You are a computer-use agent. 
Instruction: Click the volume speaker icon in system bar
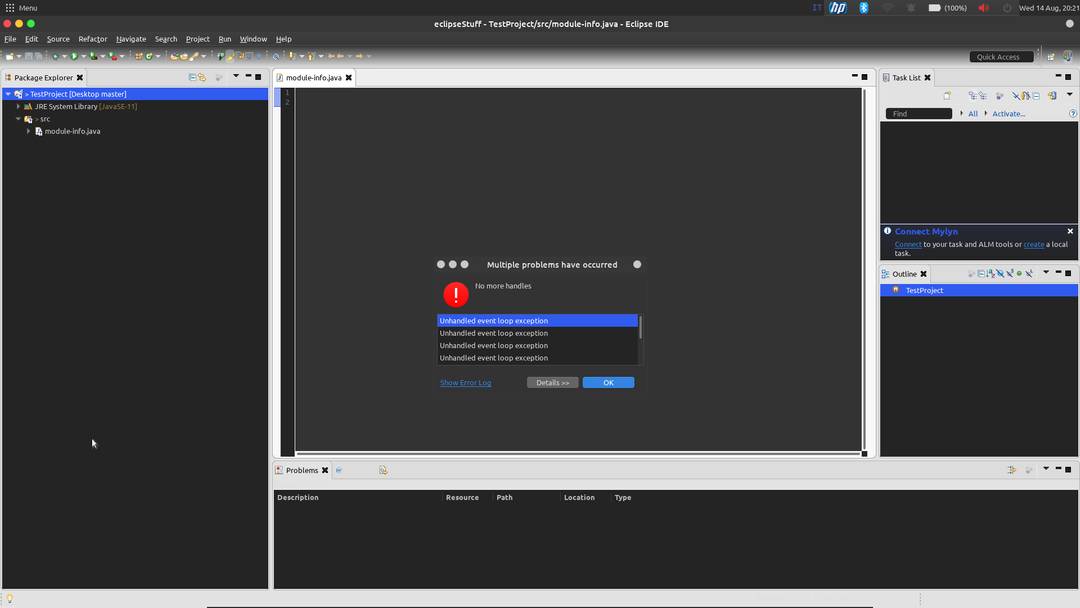(984, 8)
